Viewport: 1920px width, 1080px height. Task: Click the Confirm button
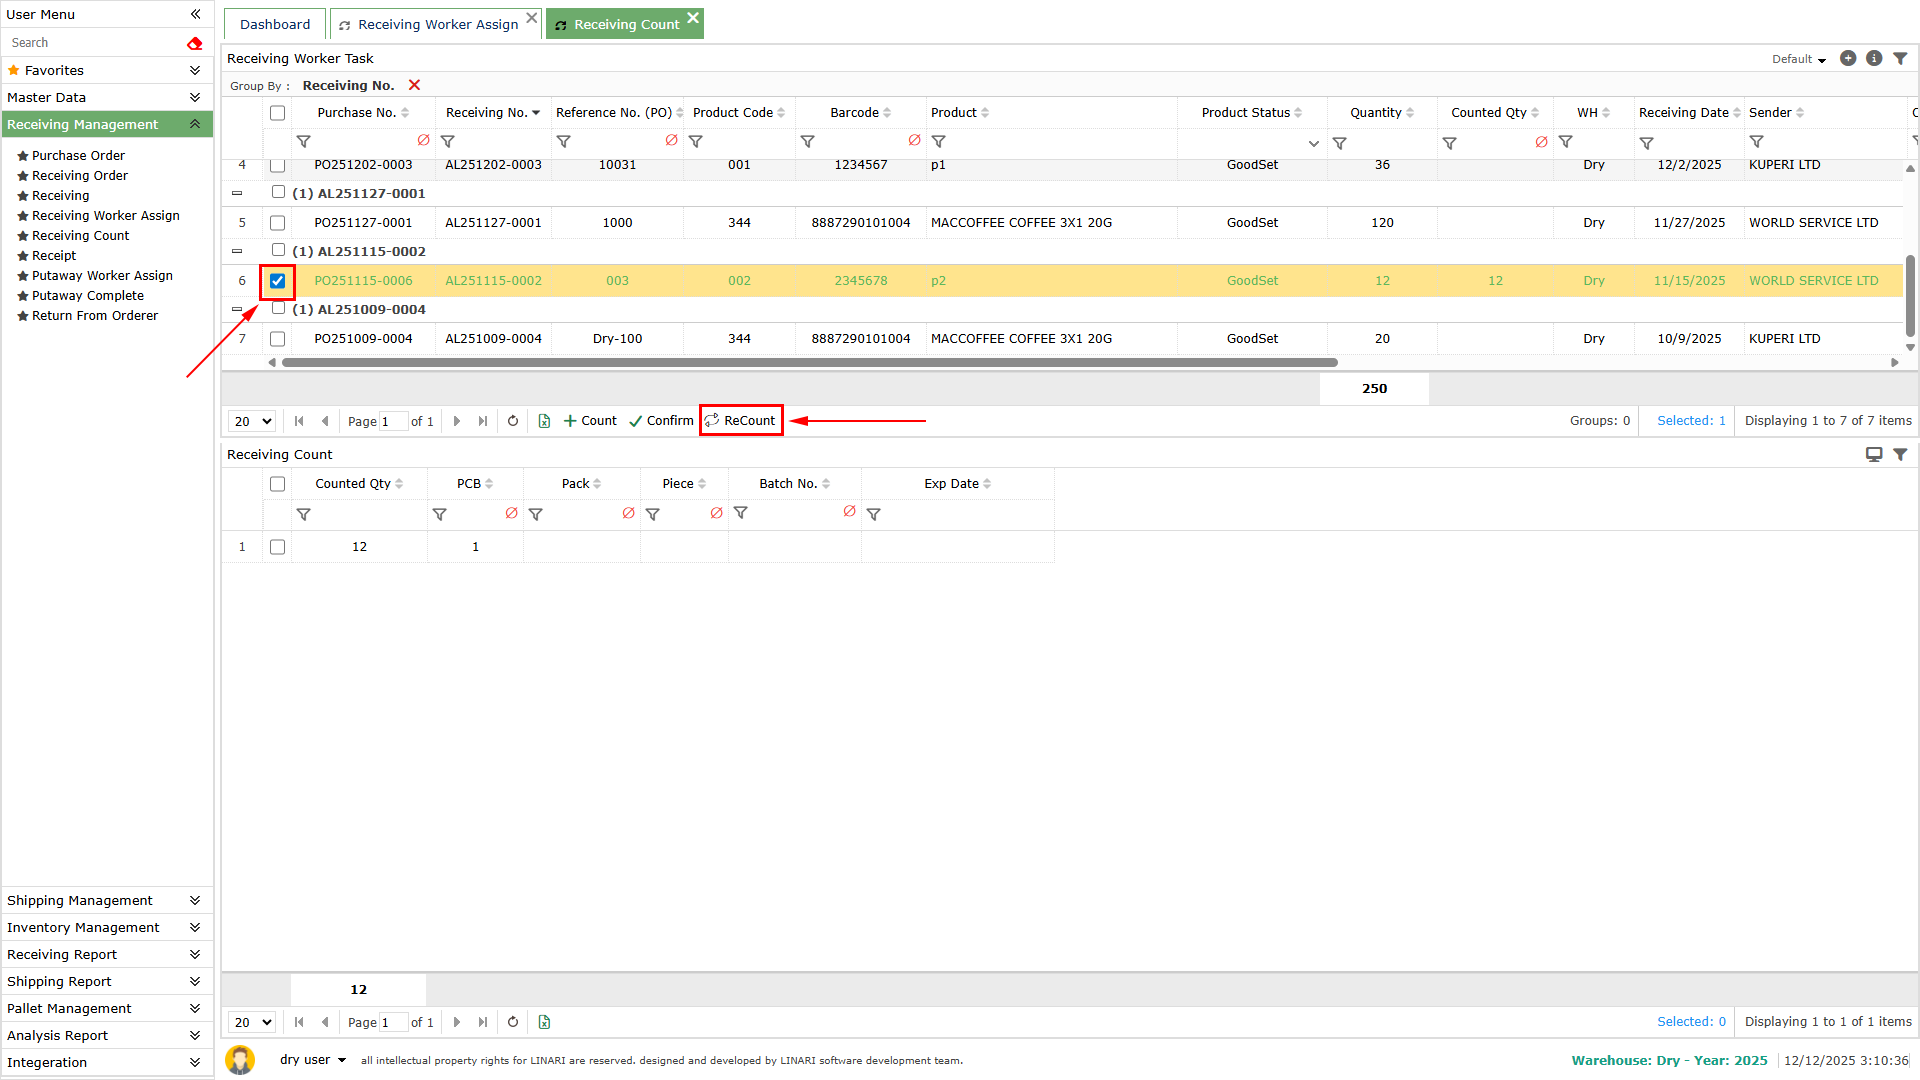(661, 421)
